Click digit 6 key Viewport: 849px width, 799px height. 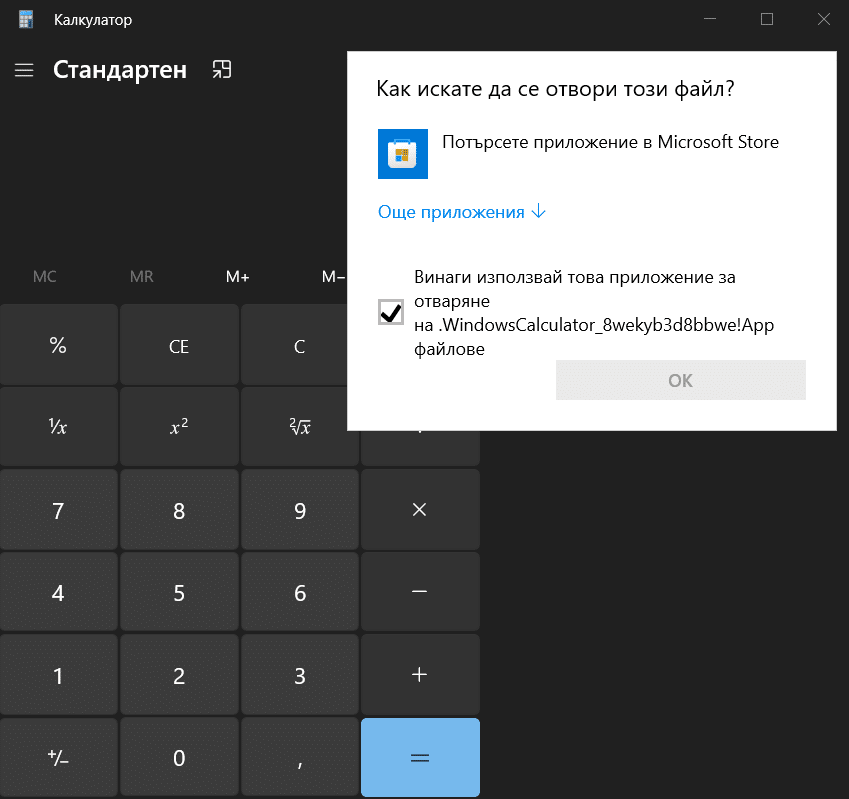coord(299,592)
